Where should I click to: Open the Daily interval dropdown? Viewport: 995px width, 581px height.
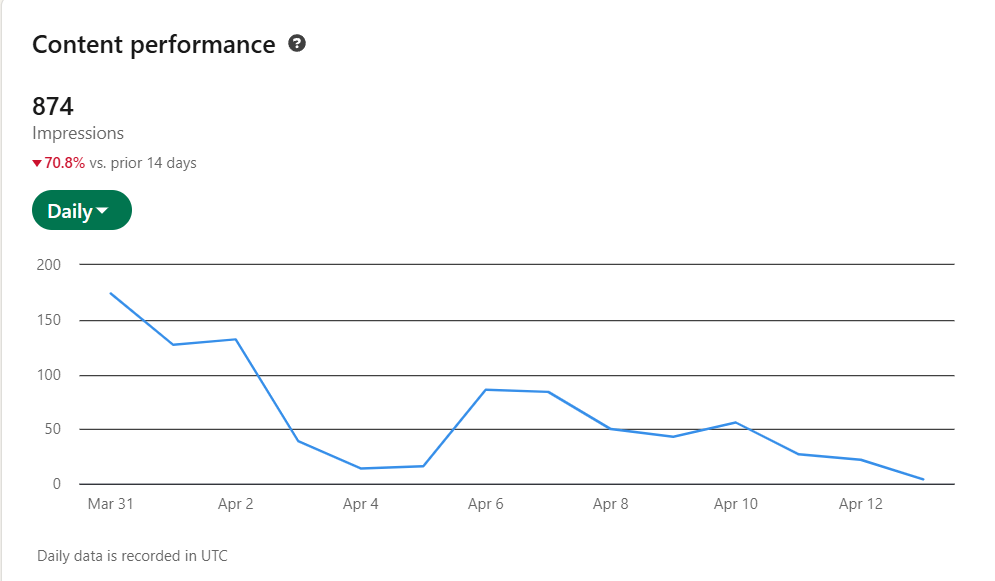coord(81,211)
